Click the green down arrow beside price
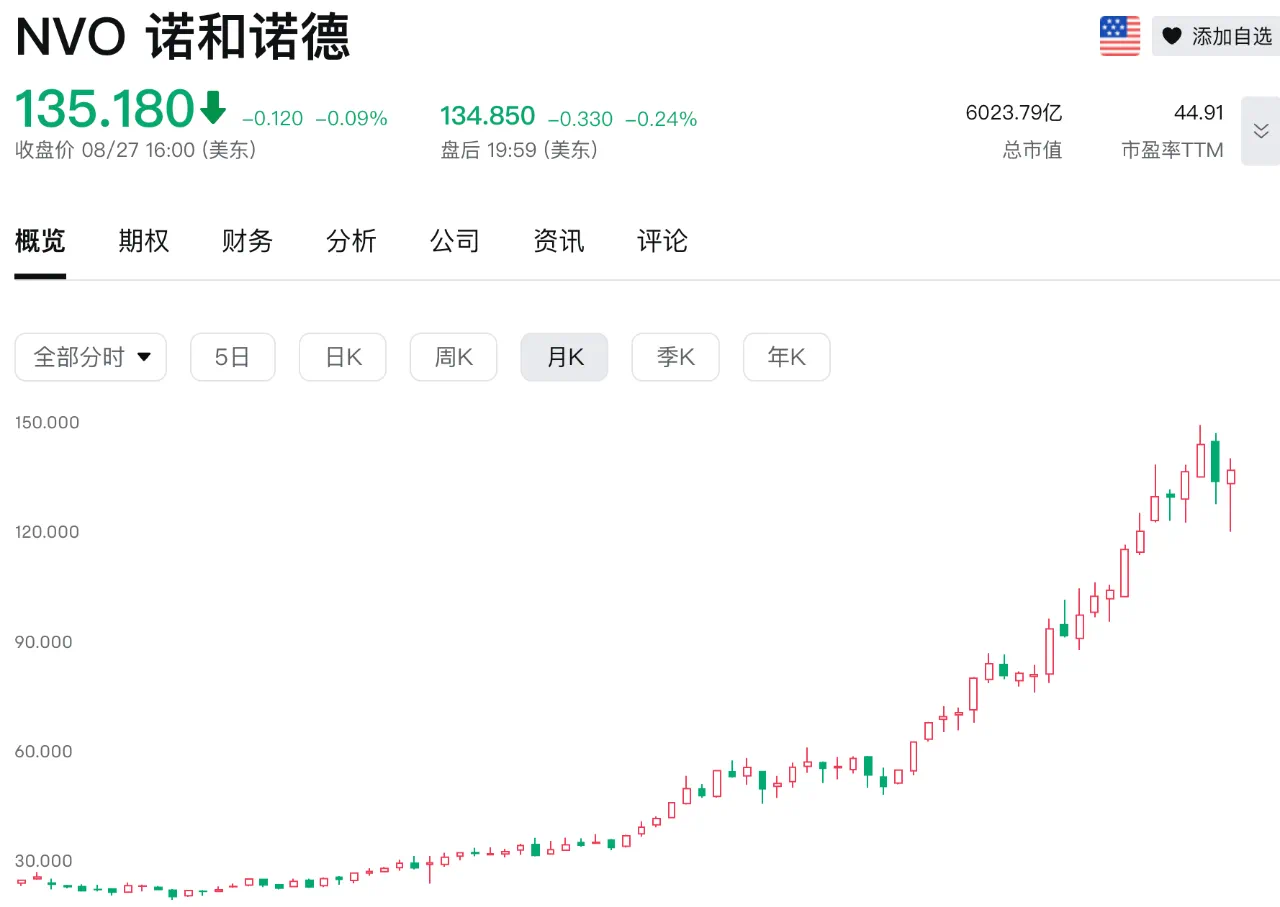Image resolution: width=1280 pixels, height=907 pixels. [214, 108]
